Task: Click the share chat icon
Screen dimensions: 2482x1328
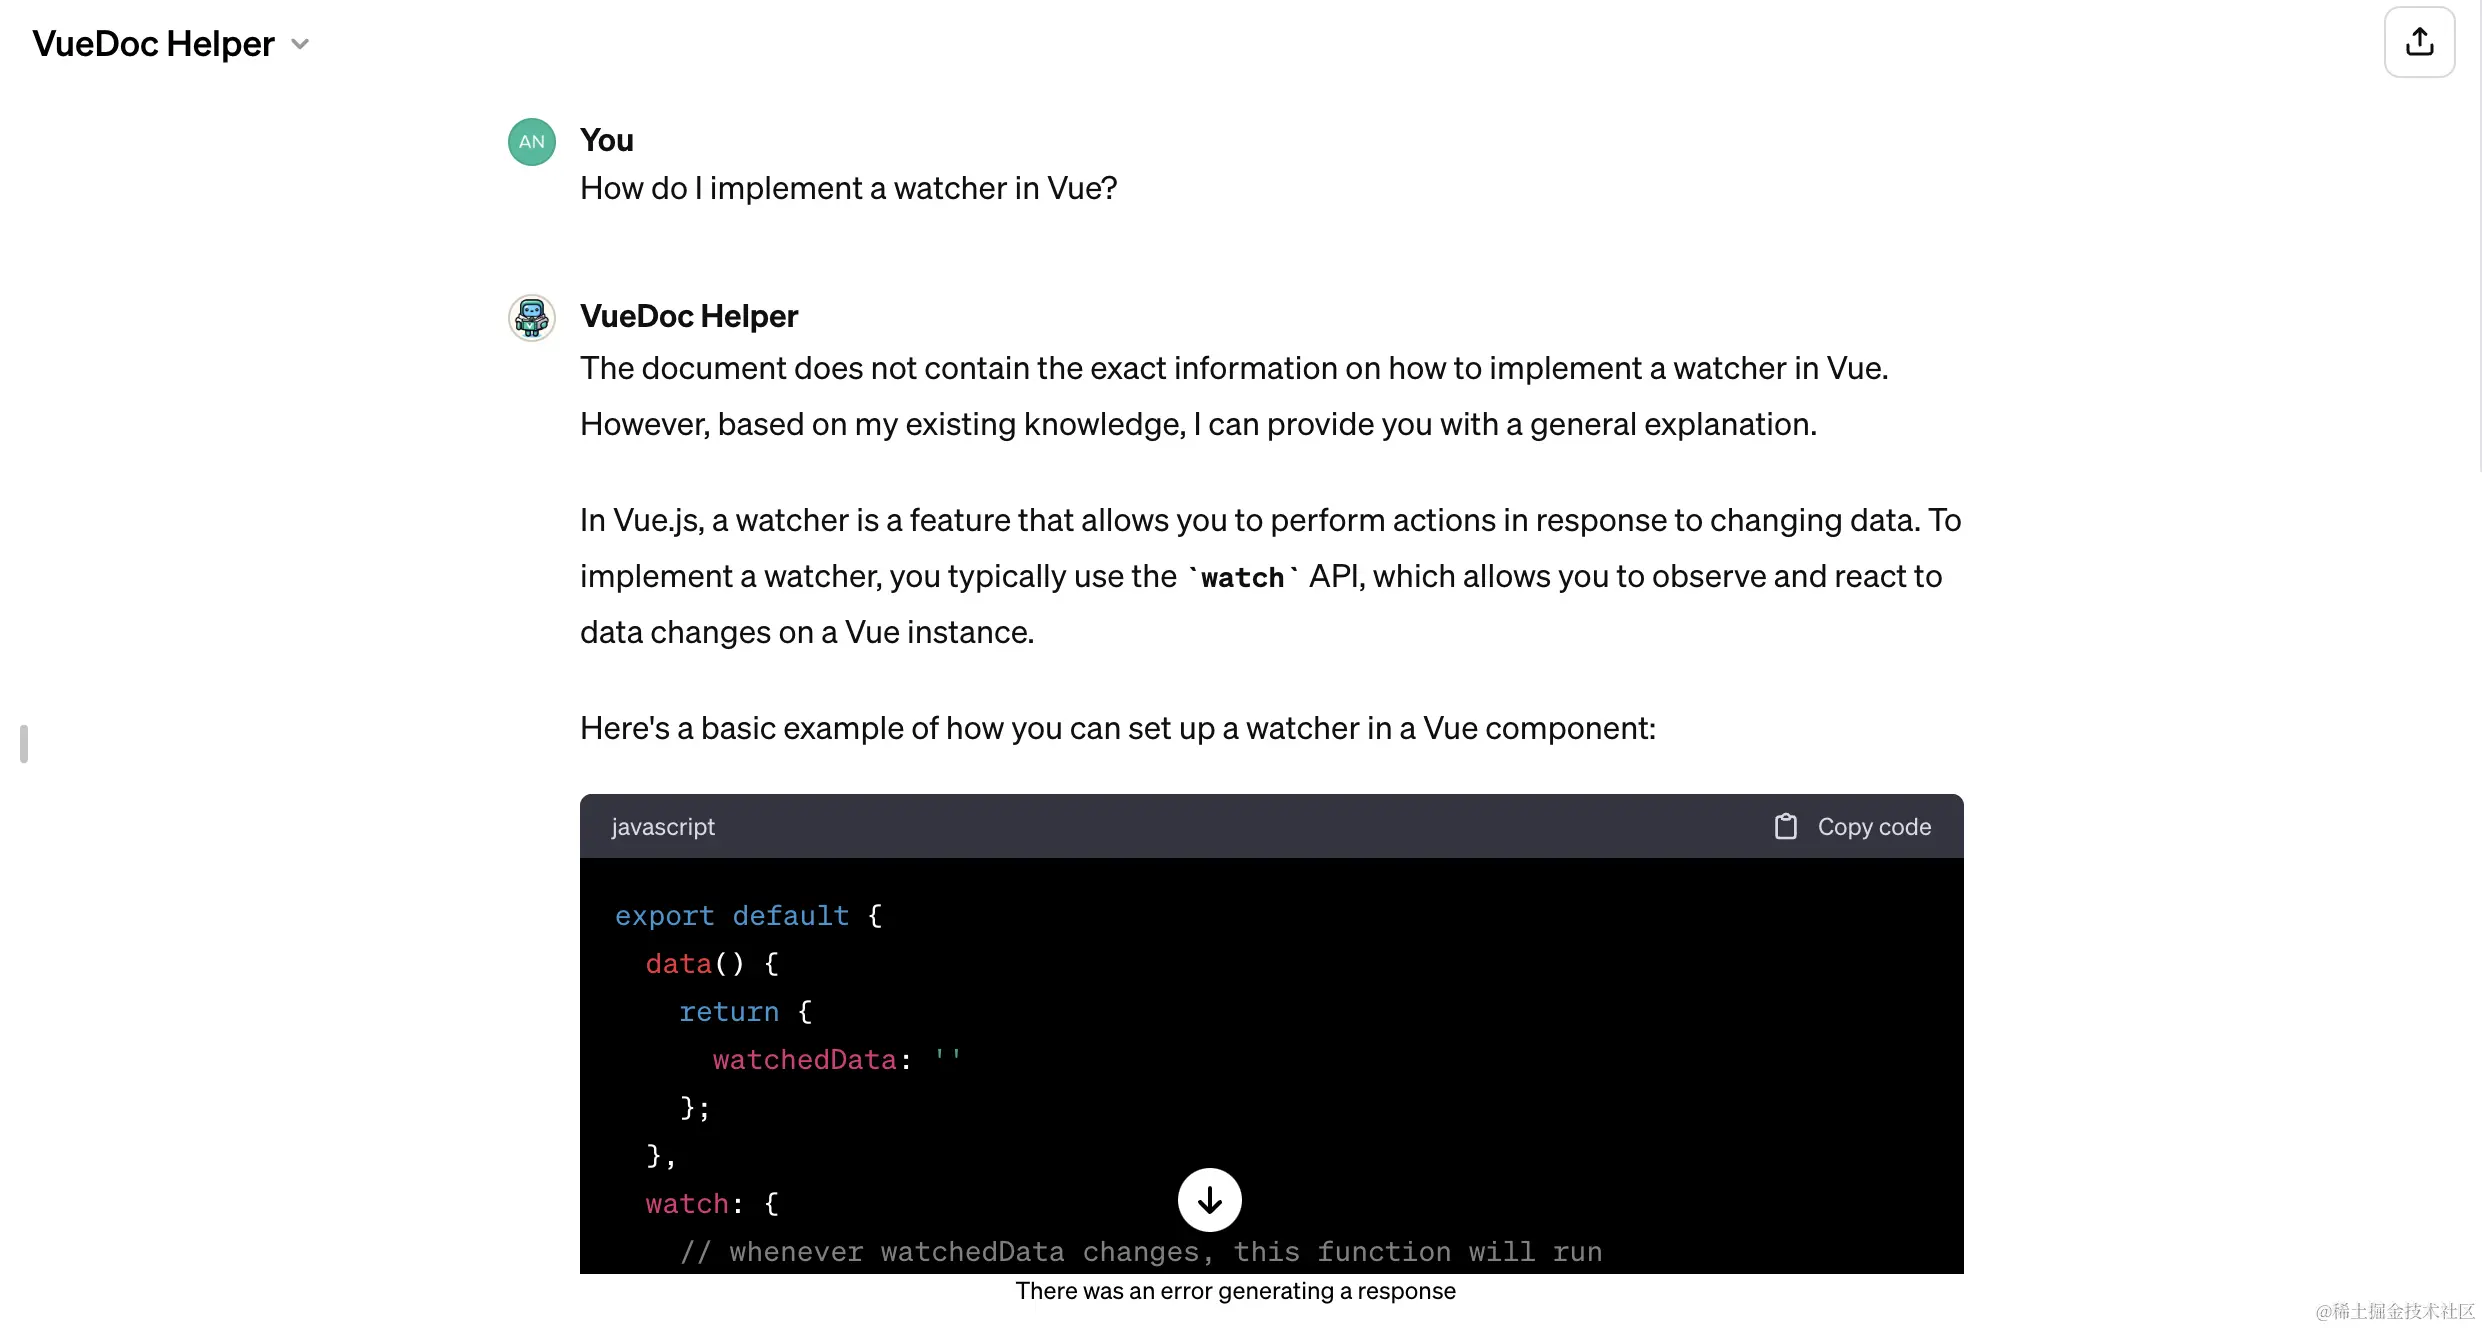Action: (2419, 42)
